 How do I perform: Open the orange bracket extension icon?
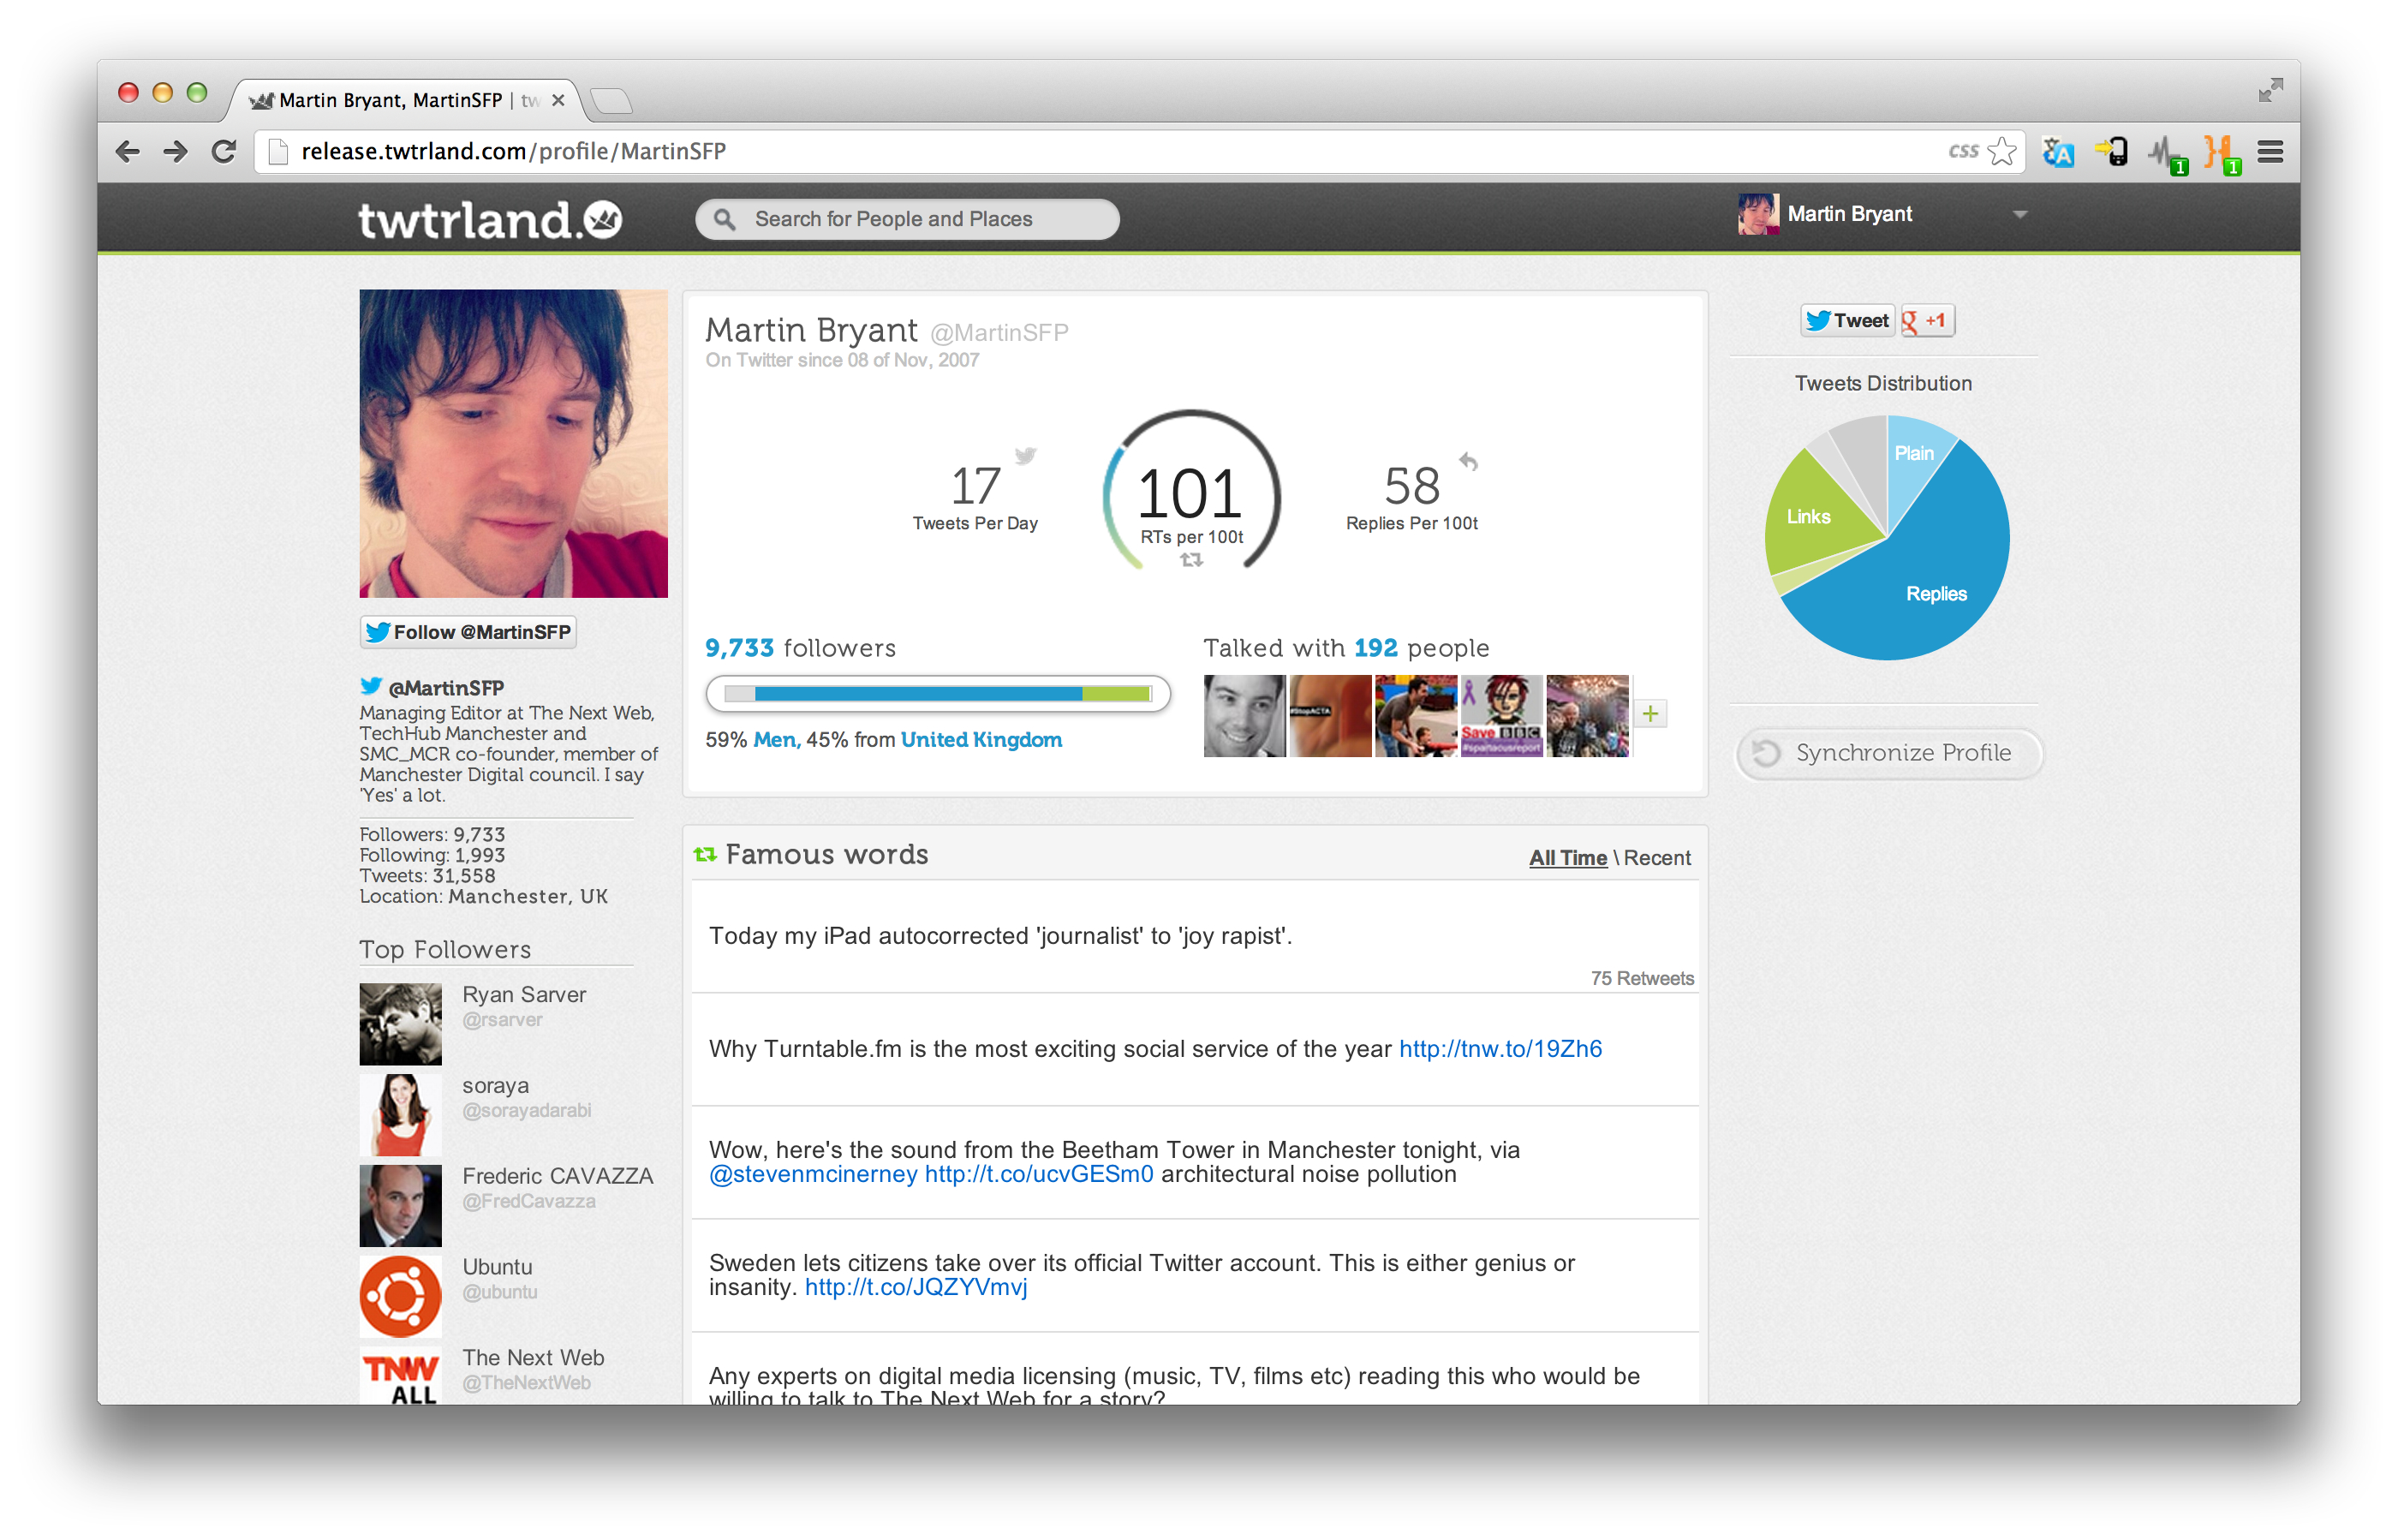[2221, 155]
